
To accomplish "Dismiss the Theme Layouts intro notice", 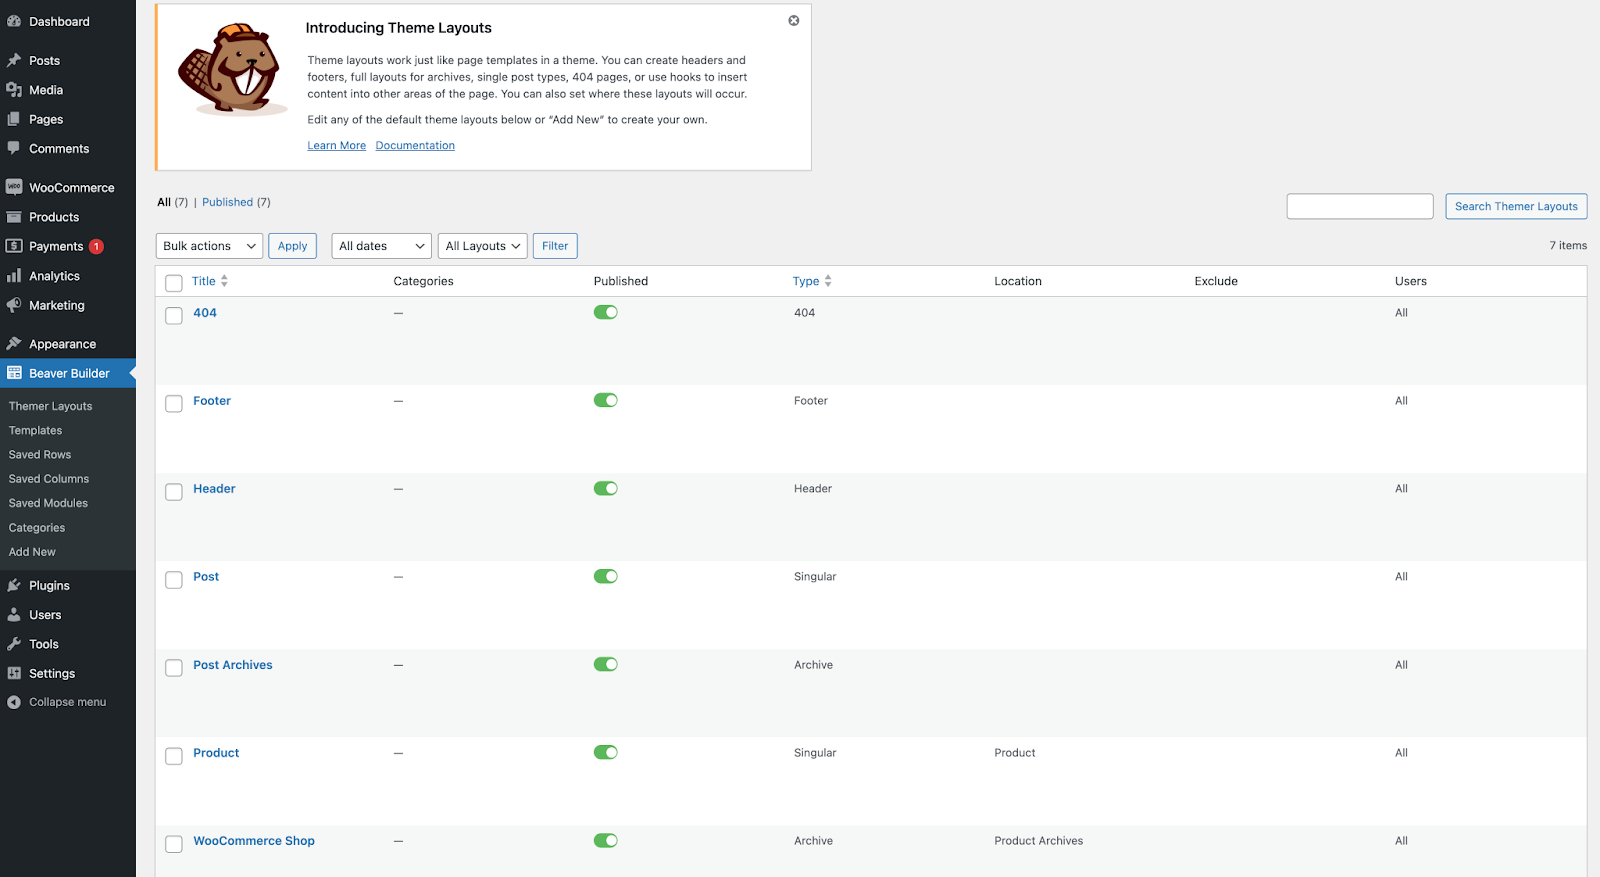I will click(794, 20).
